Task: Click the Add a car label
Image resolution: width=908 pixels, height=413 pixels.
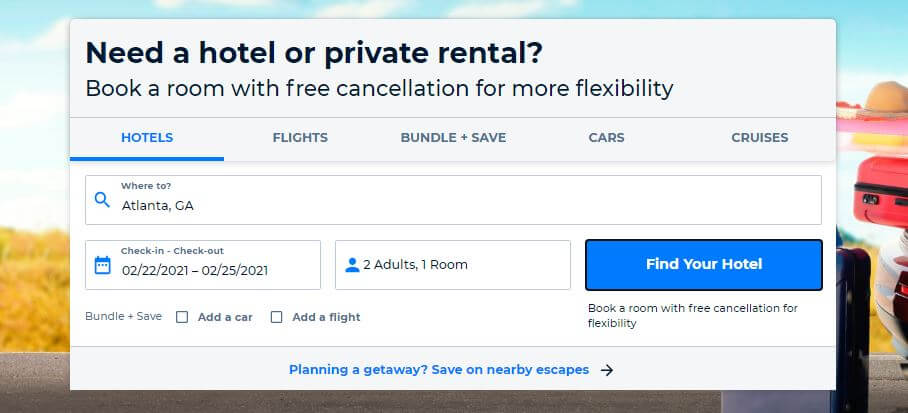Action: pos(225,317)
